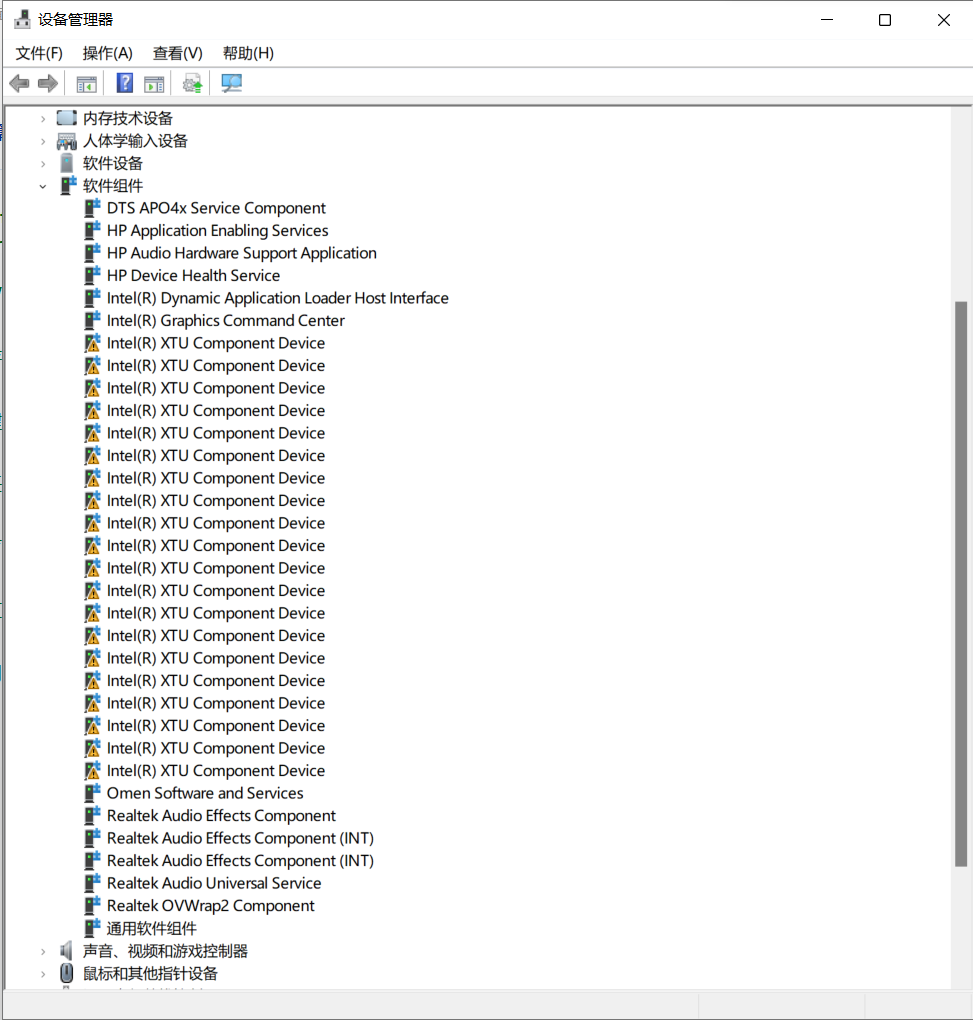Open the 操作 menu
Screen dimensions: 973x1020
pos(107,53)
